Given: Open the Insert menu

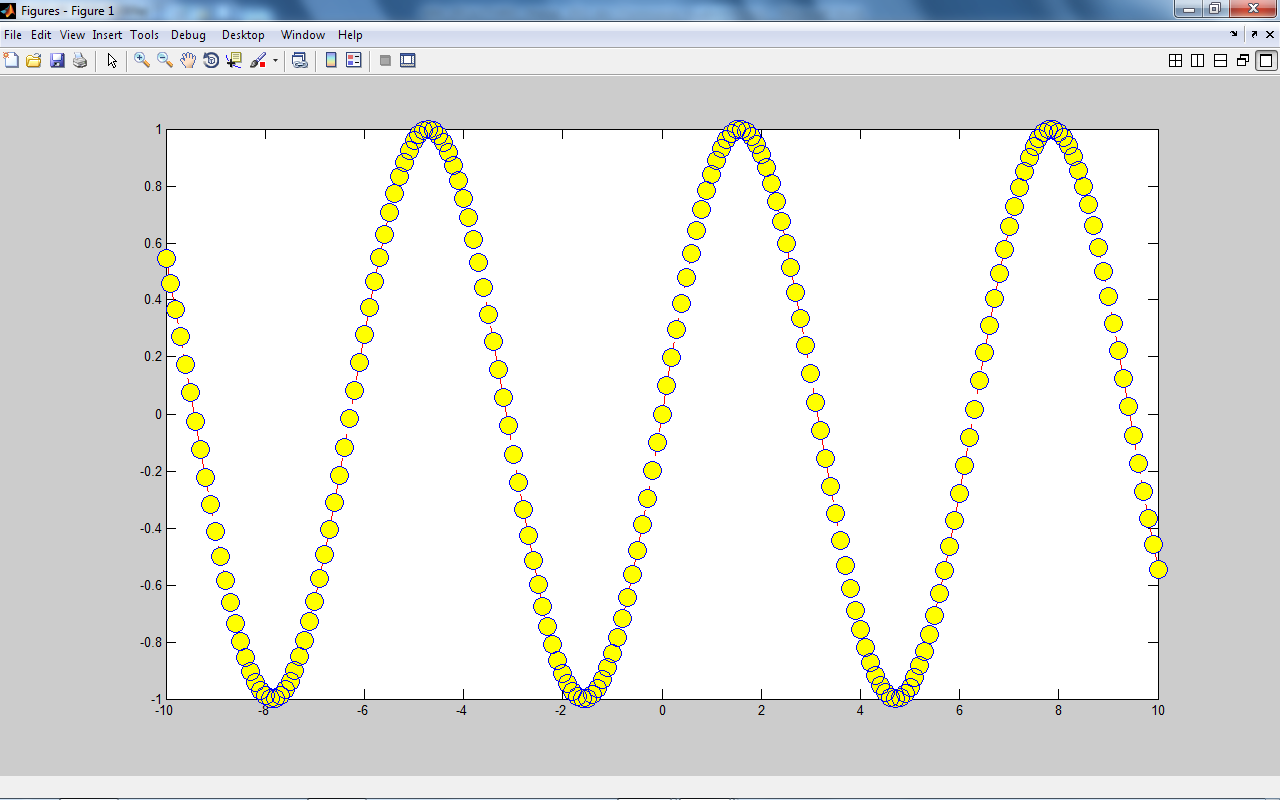Looking at the screenshot, I should [107, 35].
